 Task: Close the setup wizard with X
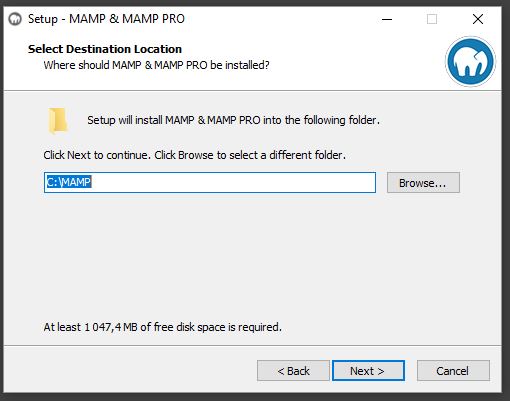coord(478,19)
